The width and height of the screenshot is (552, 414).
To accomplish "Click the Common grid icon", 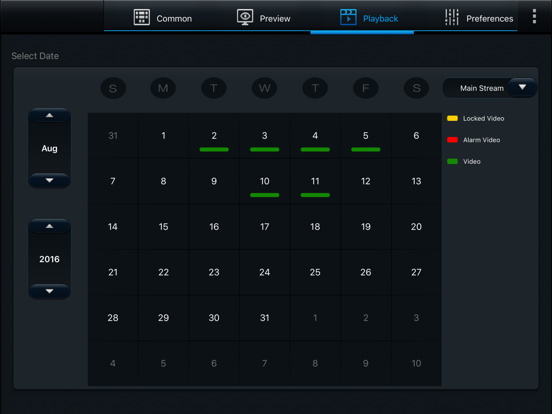I will tap(142, 17).
